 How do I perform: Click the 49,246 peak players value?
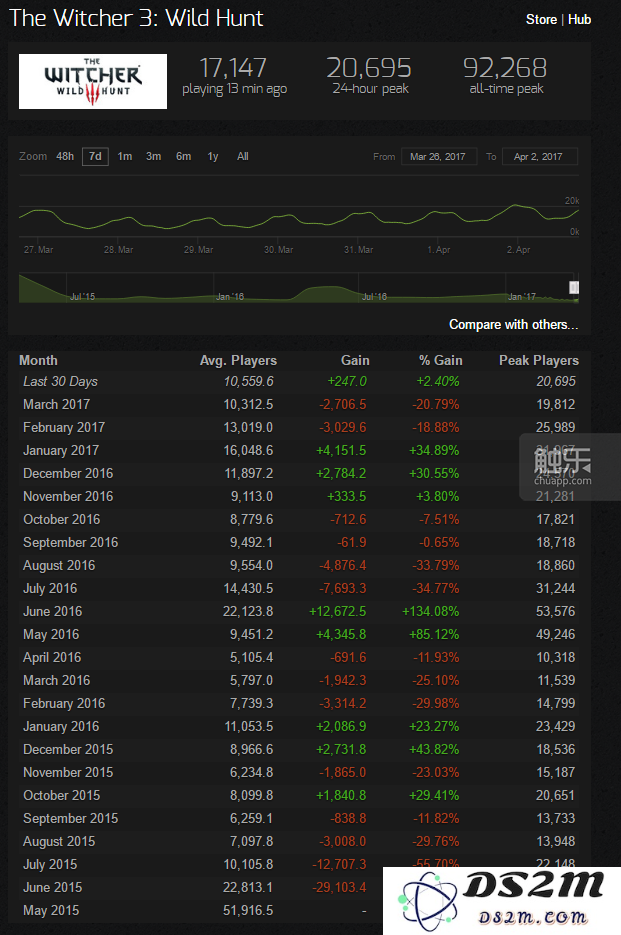(x=555, y=634)
